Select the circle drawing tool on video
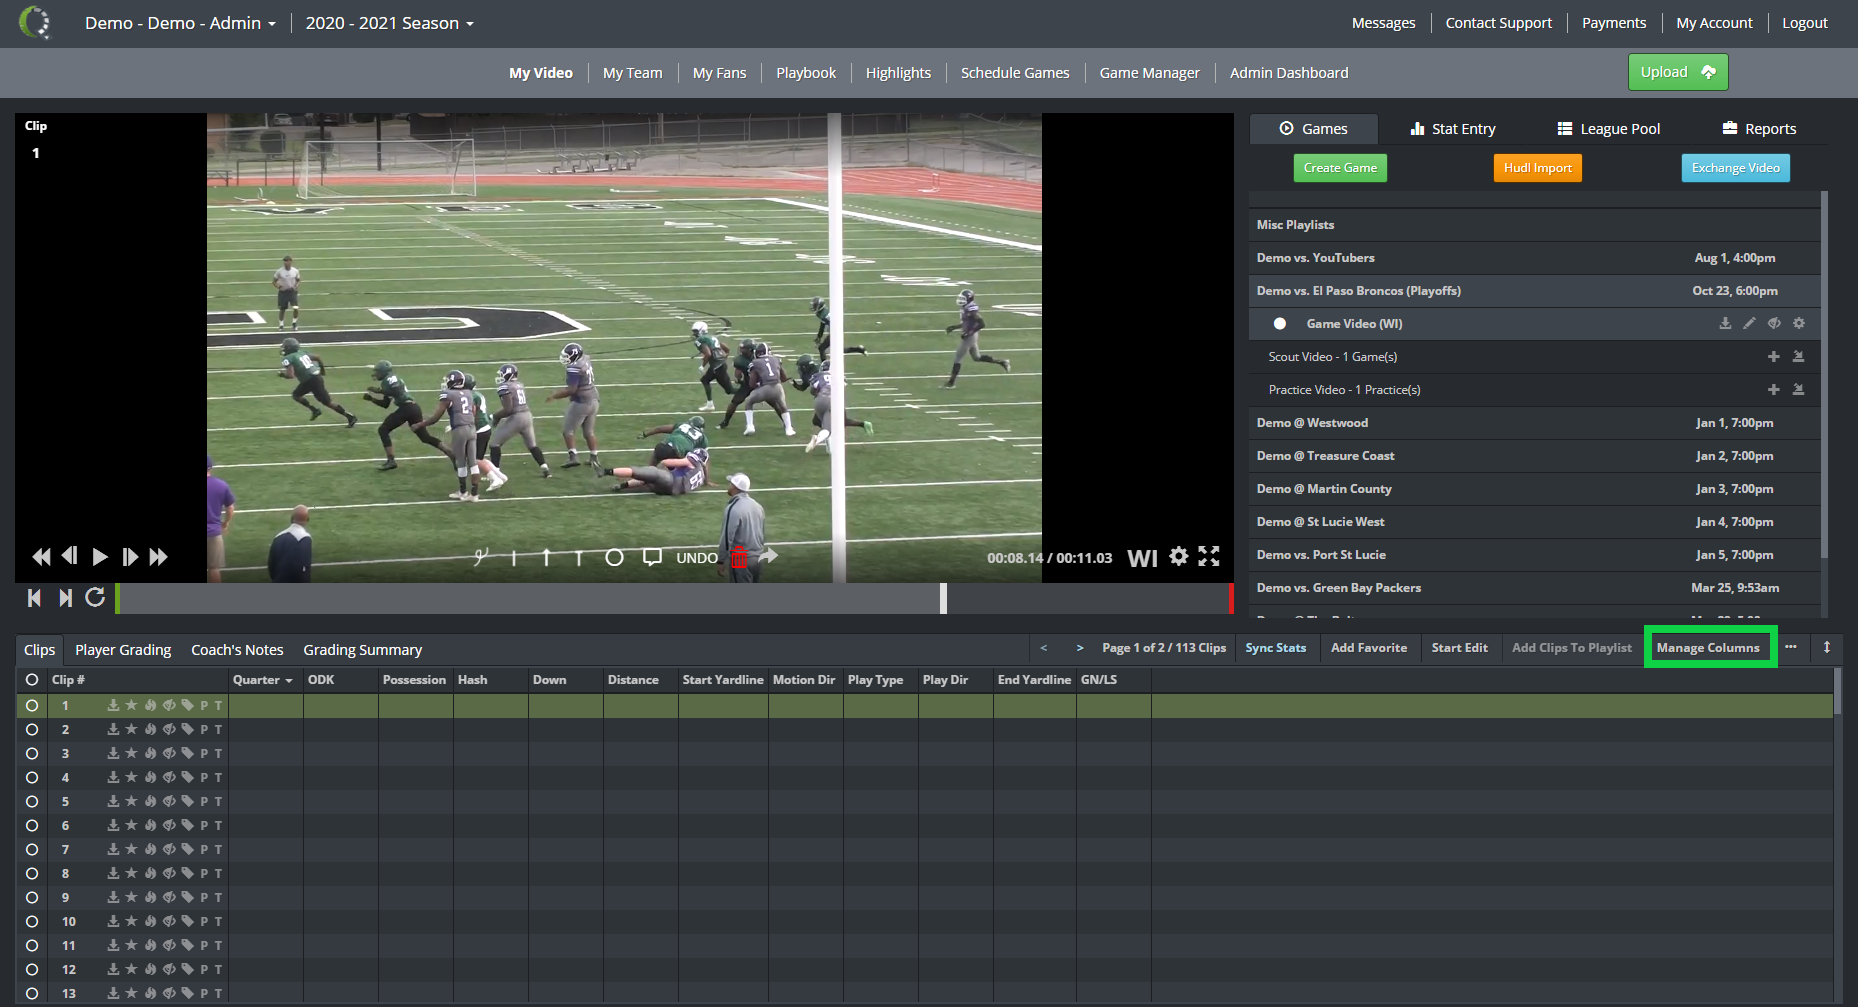The height and width of the screenshot is (1007, 1858). [614, 558]
